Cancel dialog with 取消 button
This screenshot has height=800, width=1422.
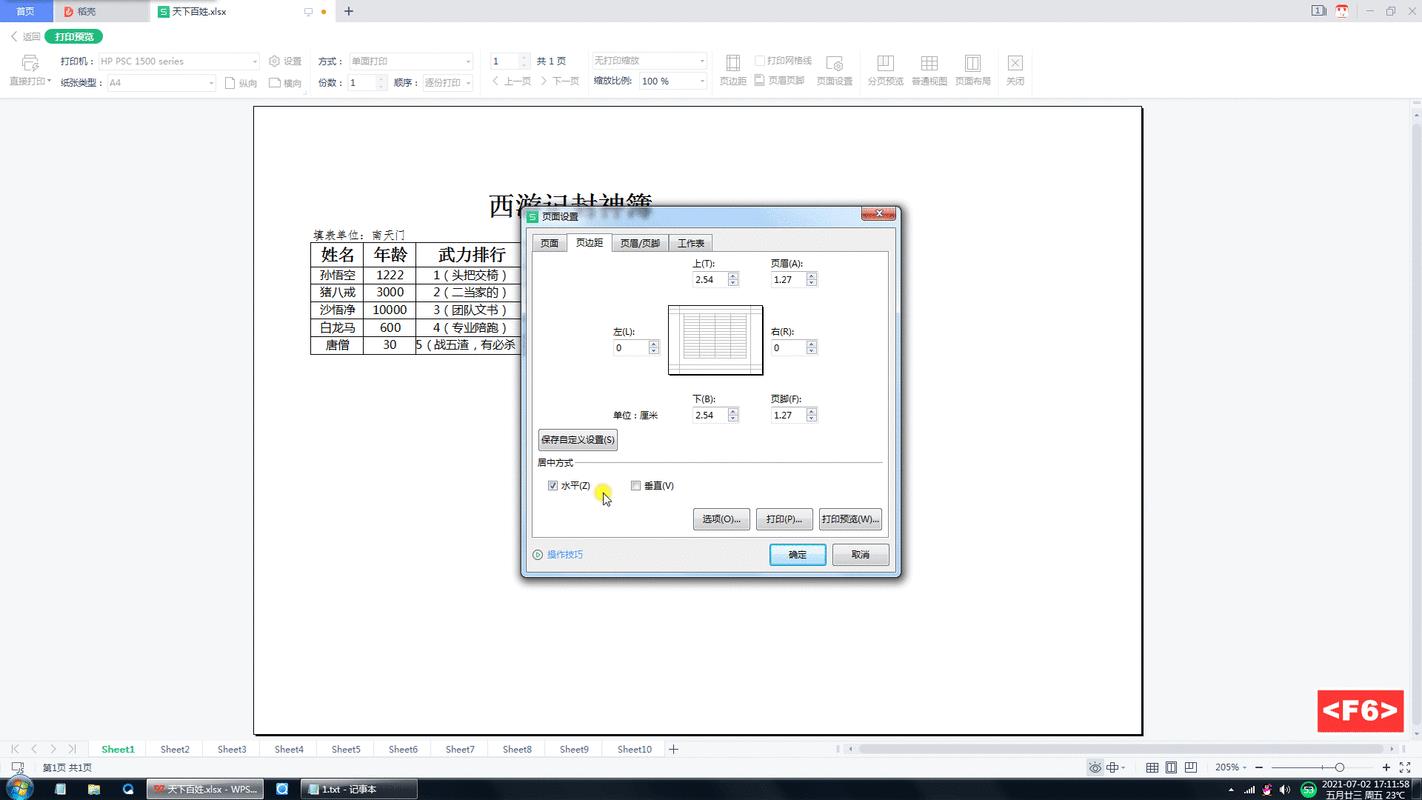pos(861,555)
